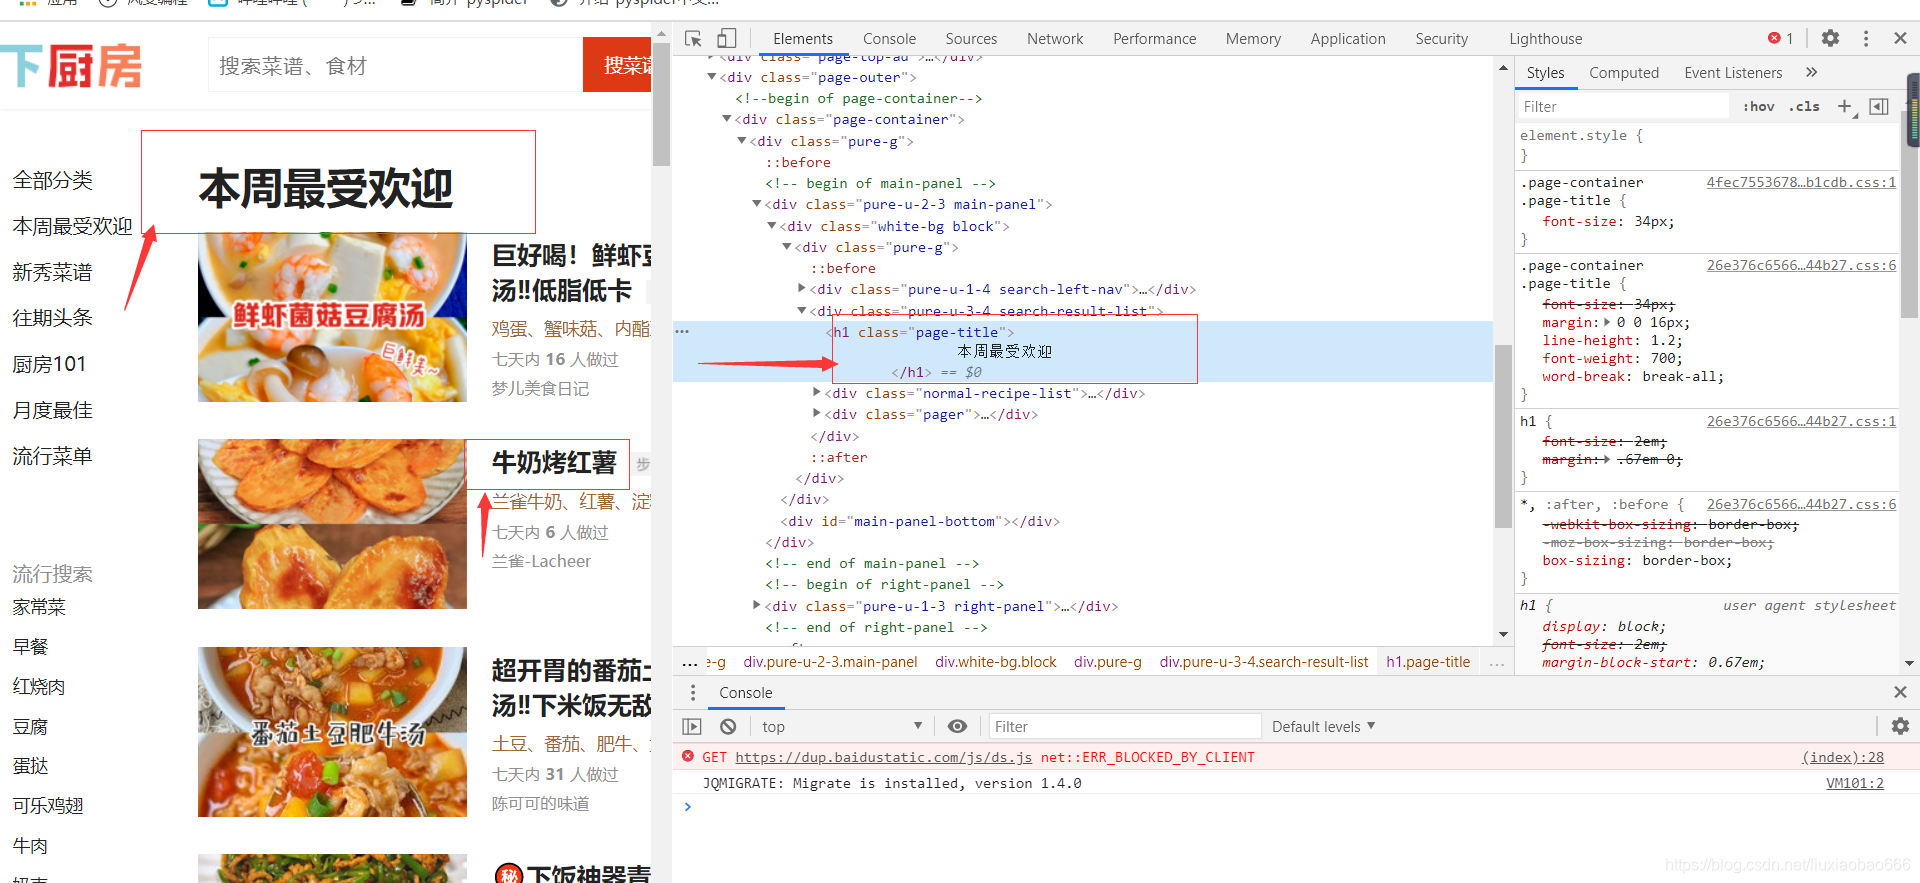This screenshot has width=1920, height=883.
Task: Expand the normal-recipe-list div node
Action: 817,393
